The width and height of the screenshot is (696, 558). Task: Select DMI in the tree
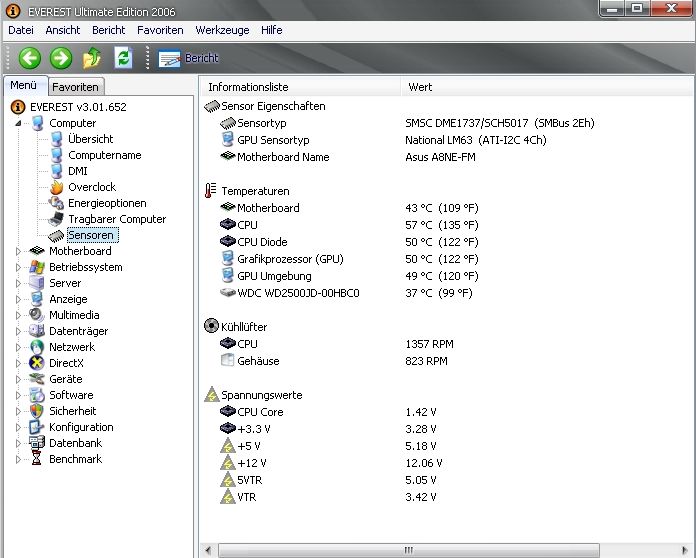pyautogui.click(x=78, y=171)
